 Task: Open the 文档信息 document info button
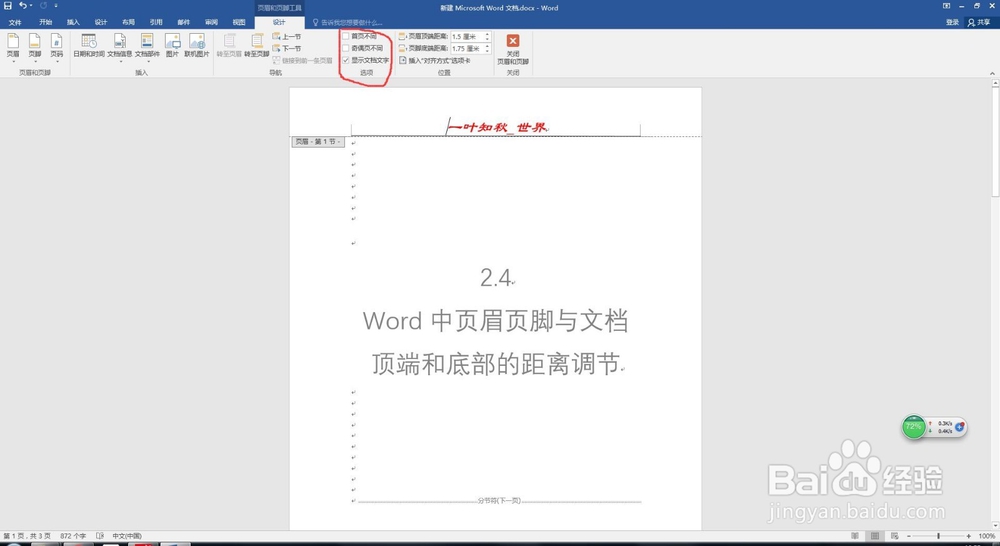(x=119, y=46)
